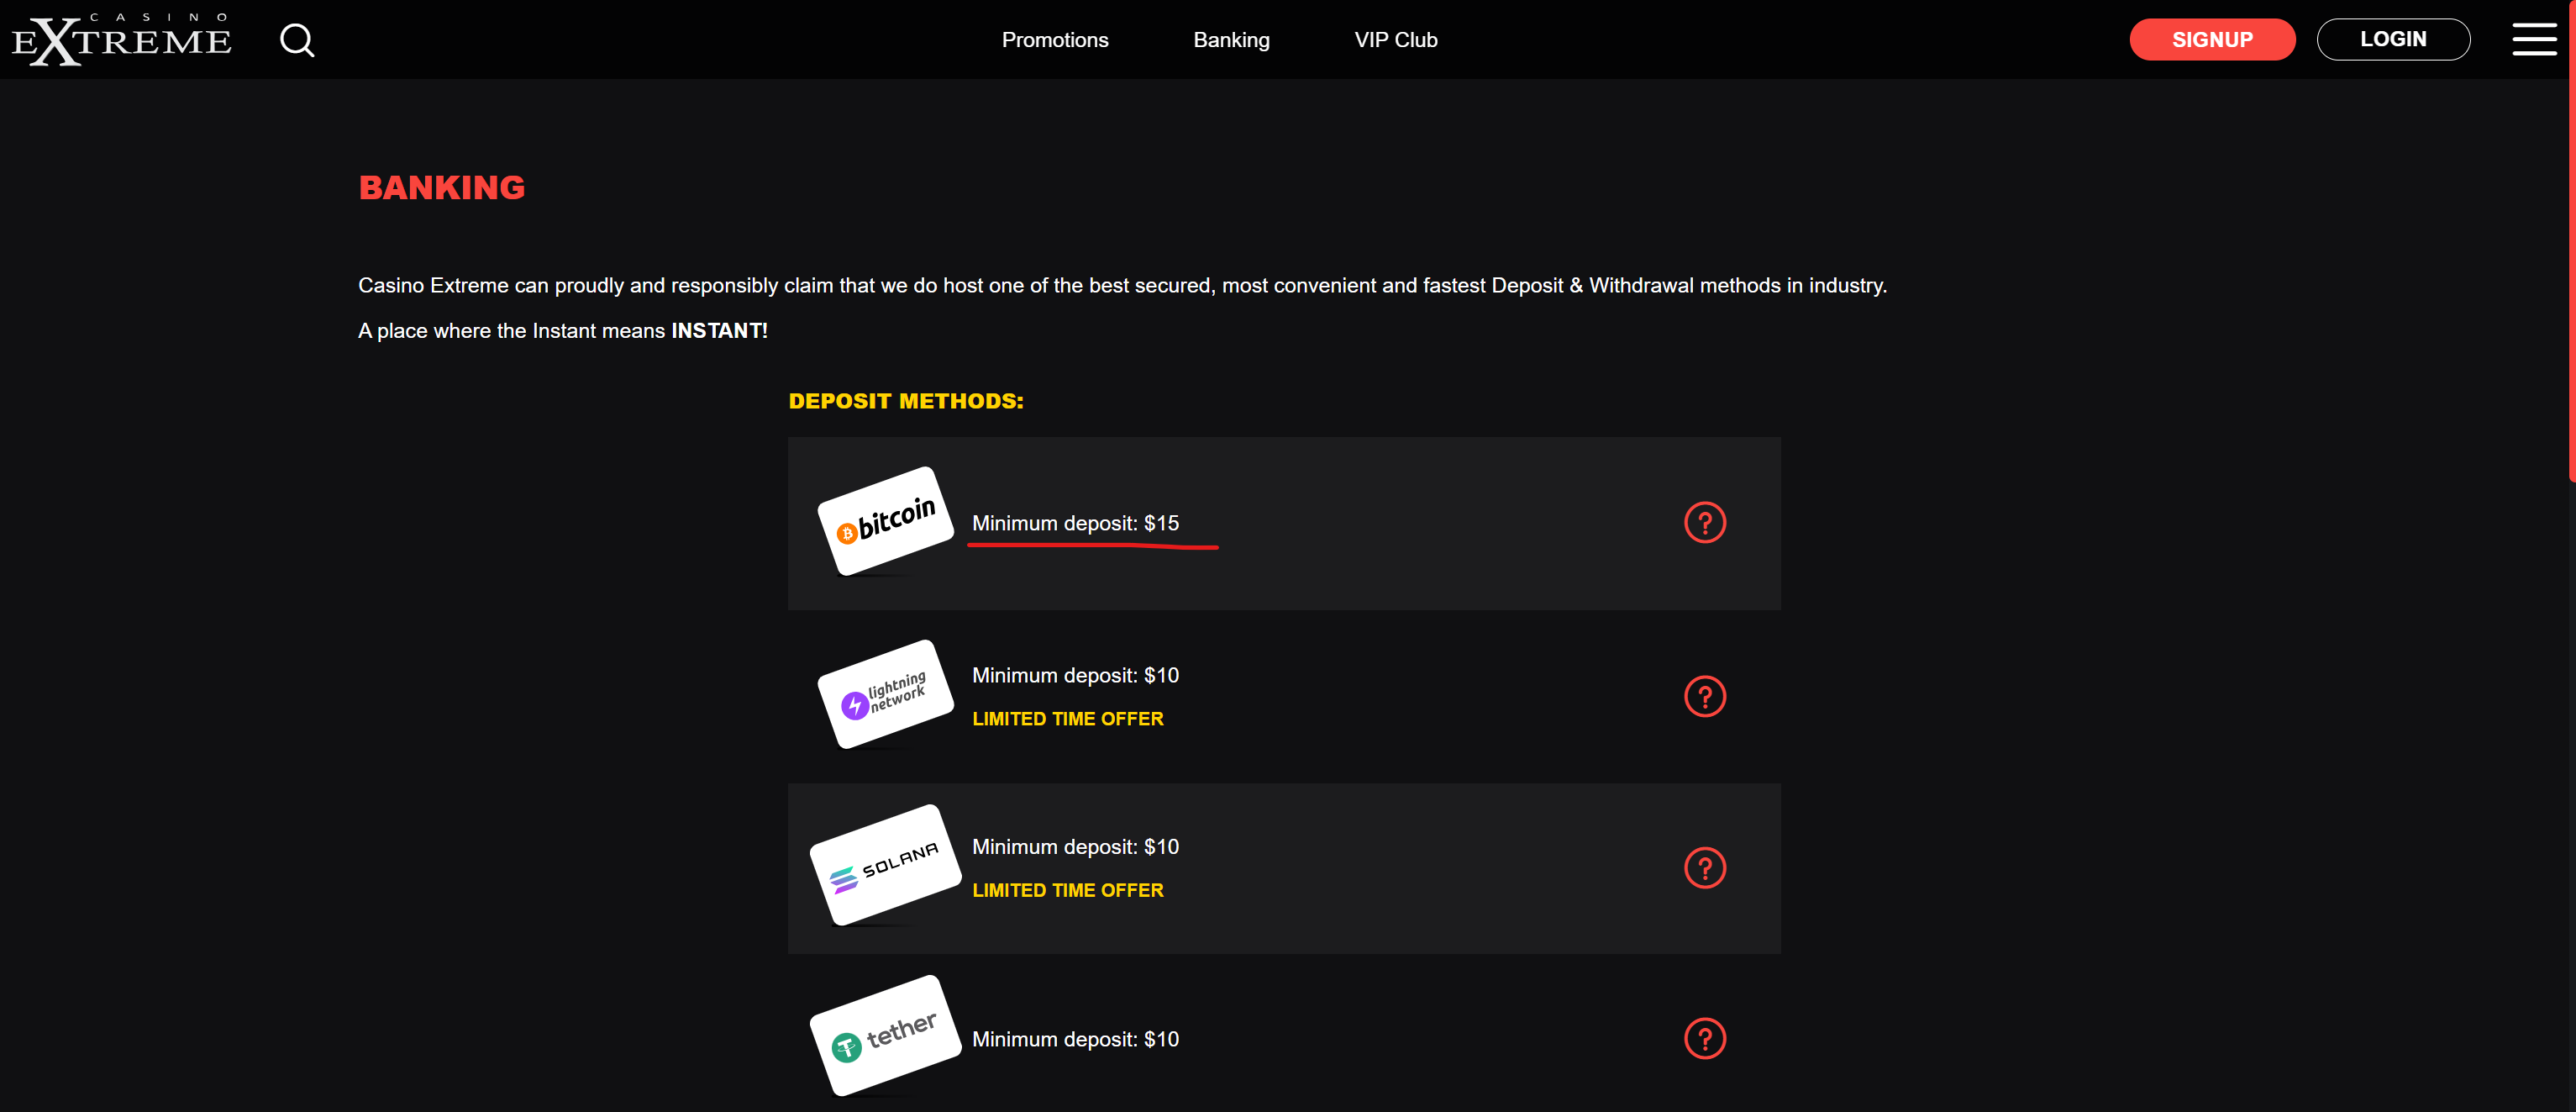Click 'Minimum deposit: $15' Bitcoin text
This screenshot has height=1112, width=2576.
[1075, 523]
